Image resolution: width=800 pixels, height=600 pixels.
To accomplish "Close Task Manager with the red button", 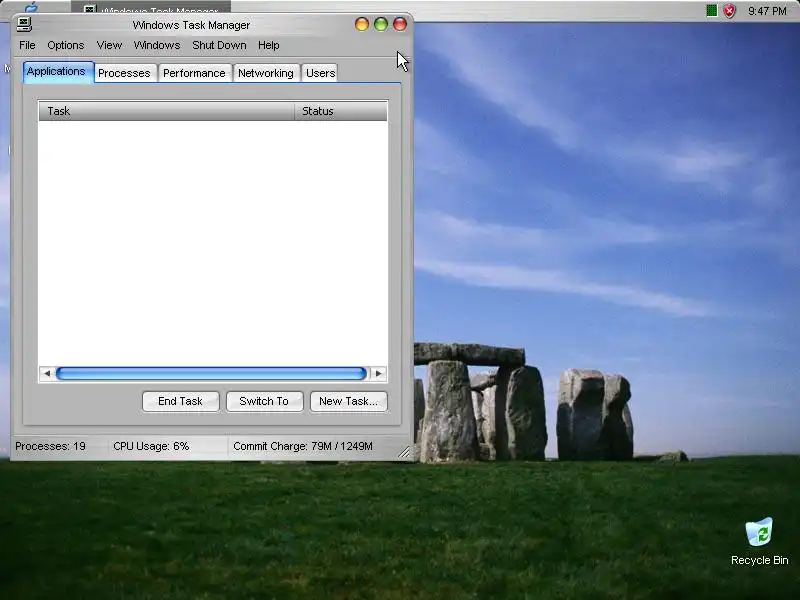I will [399, 24].
